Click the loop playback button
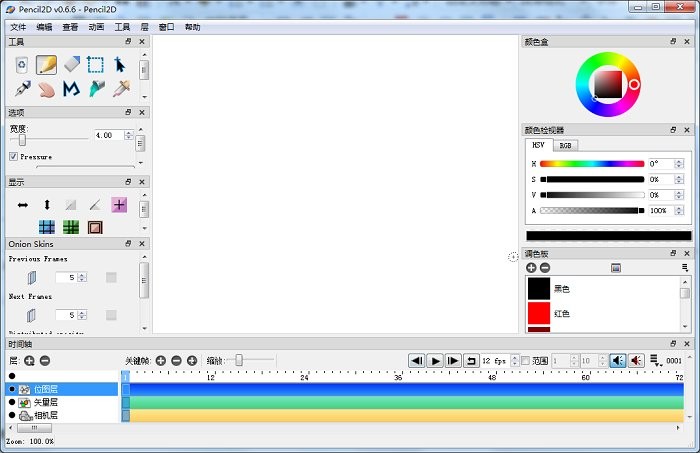Viewport: 700px width, 453px height. [471, 360]
